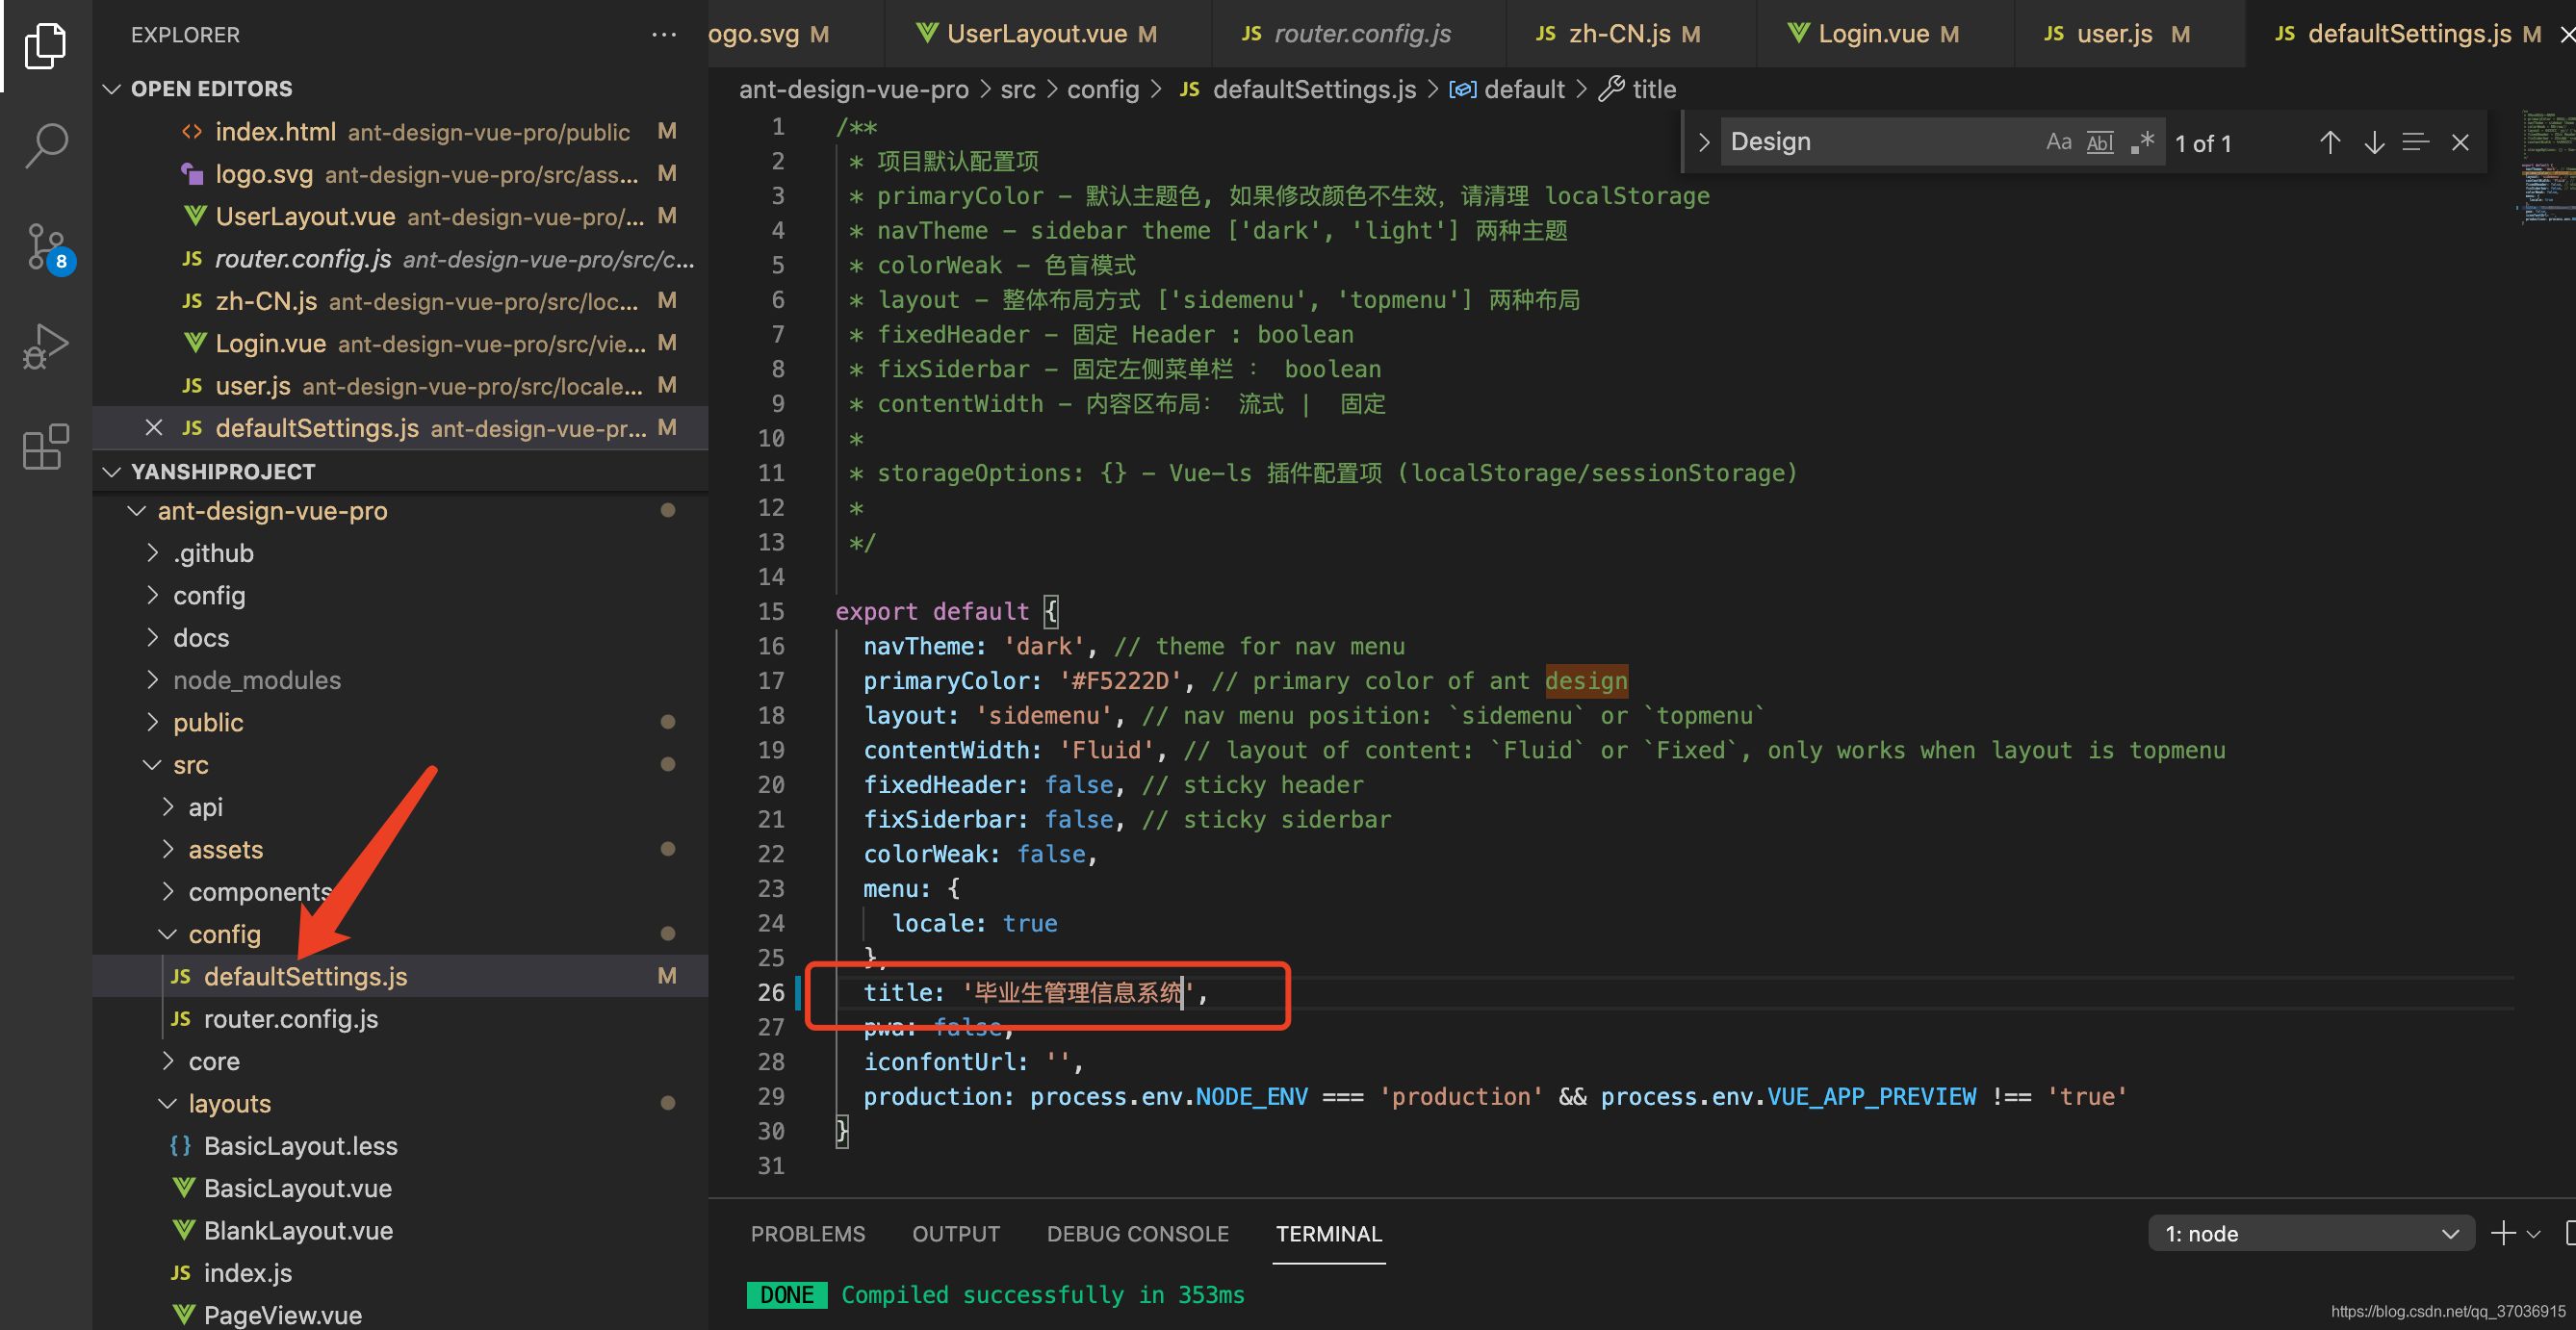Open the Extensions view

[x=46, y=446]
